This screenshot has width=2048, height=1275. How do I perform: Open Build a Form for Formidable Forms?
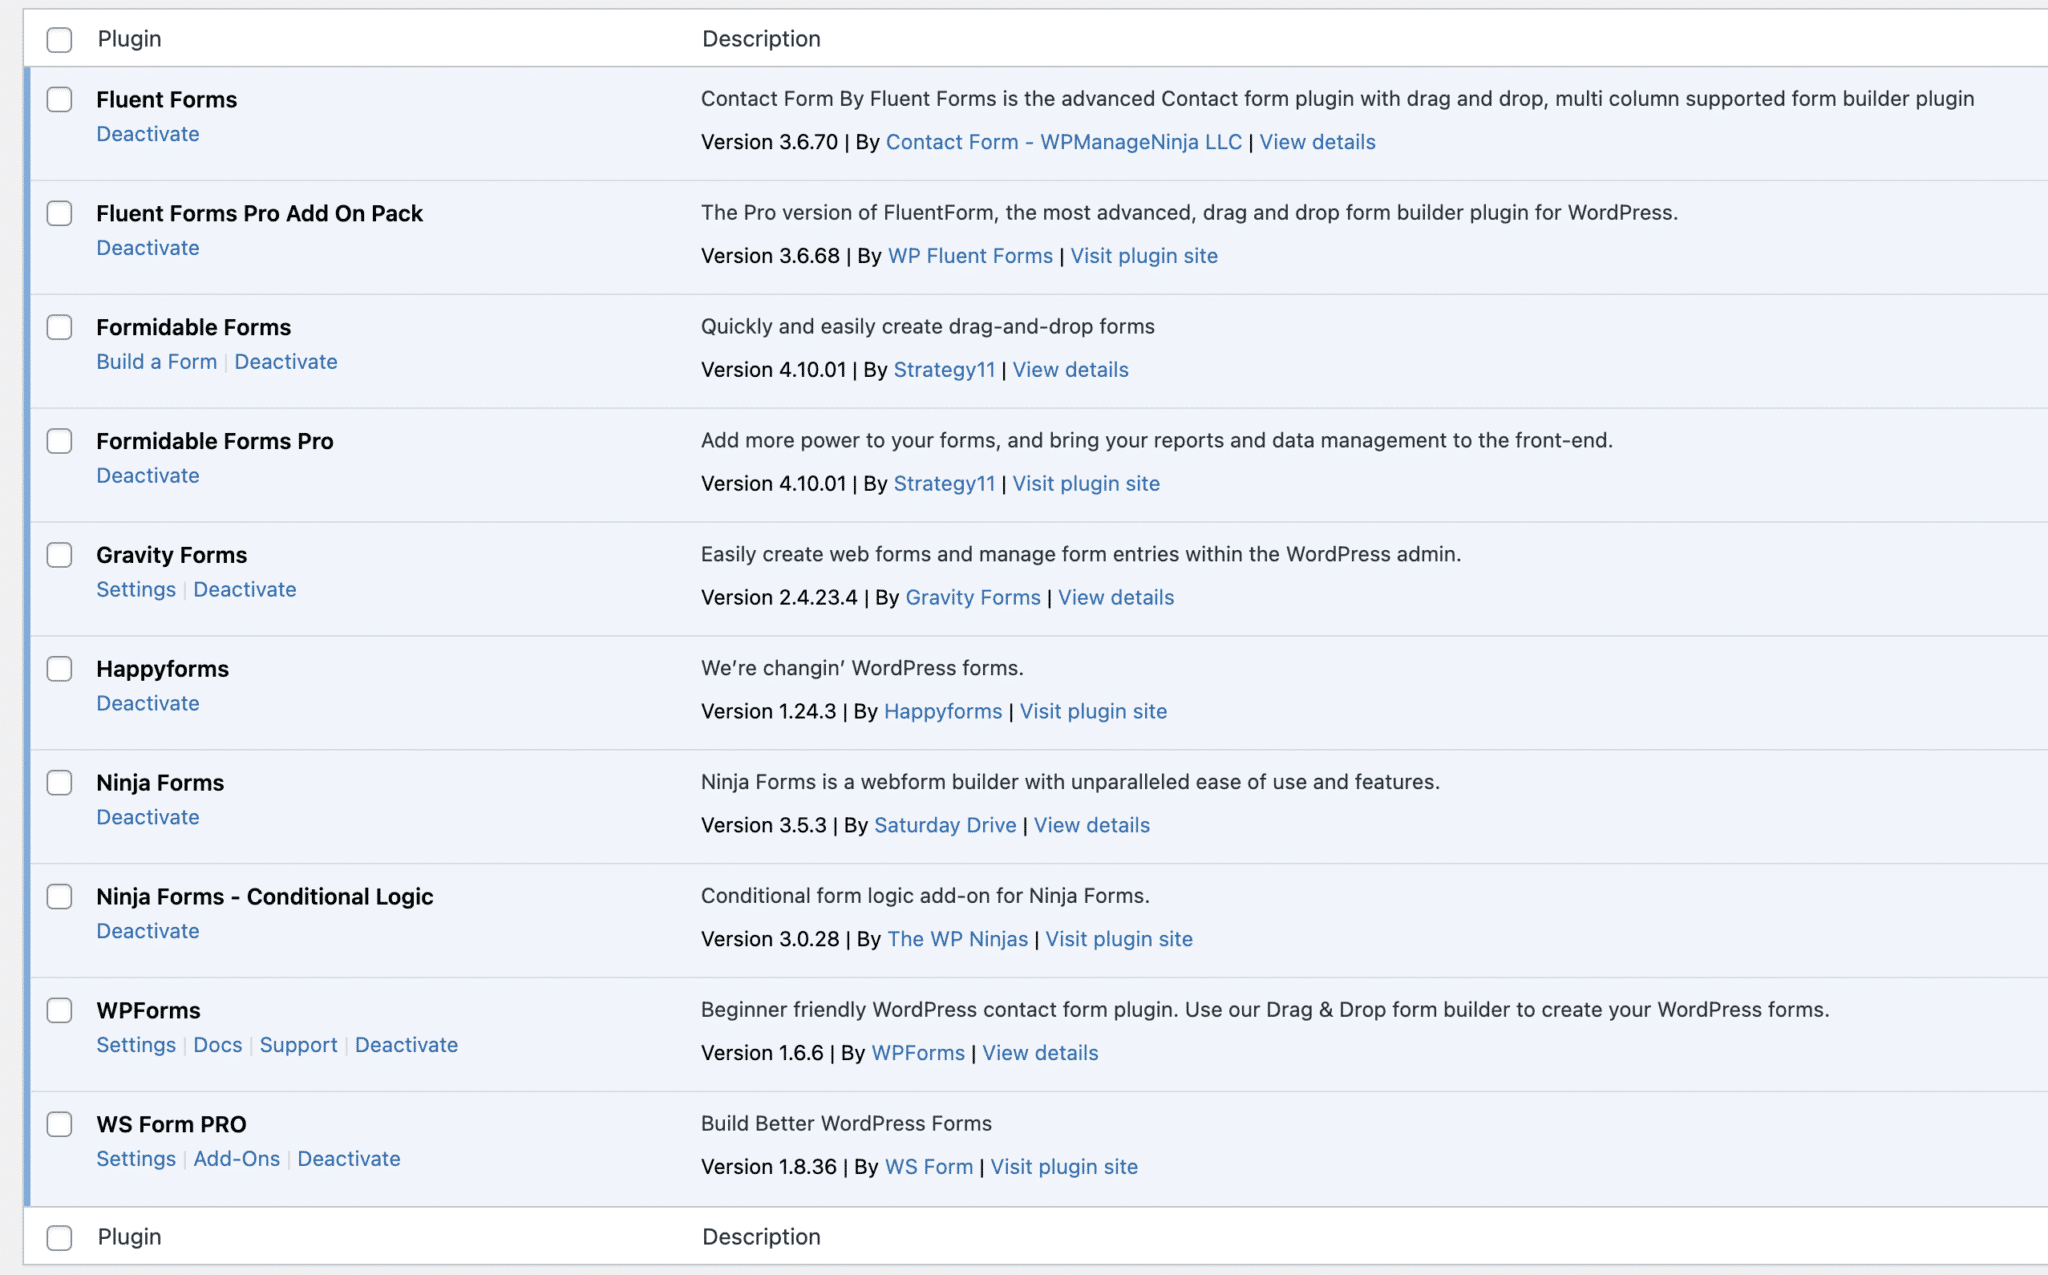[156, 362]
